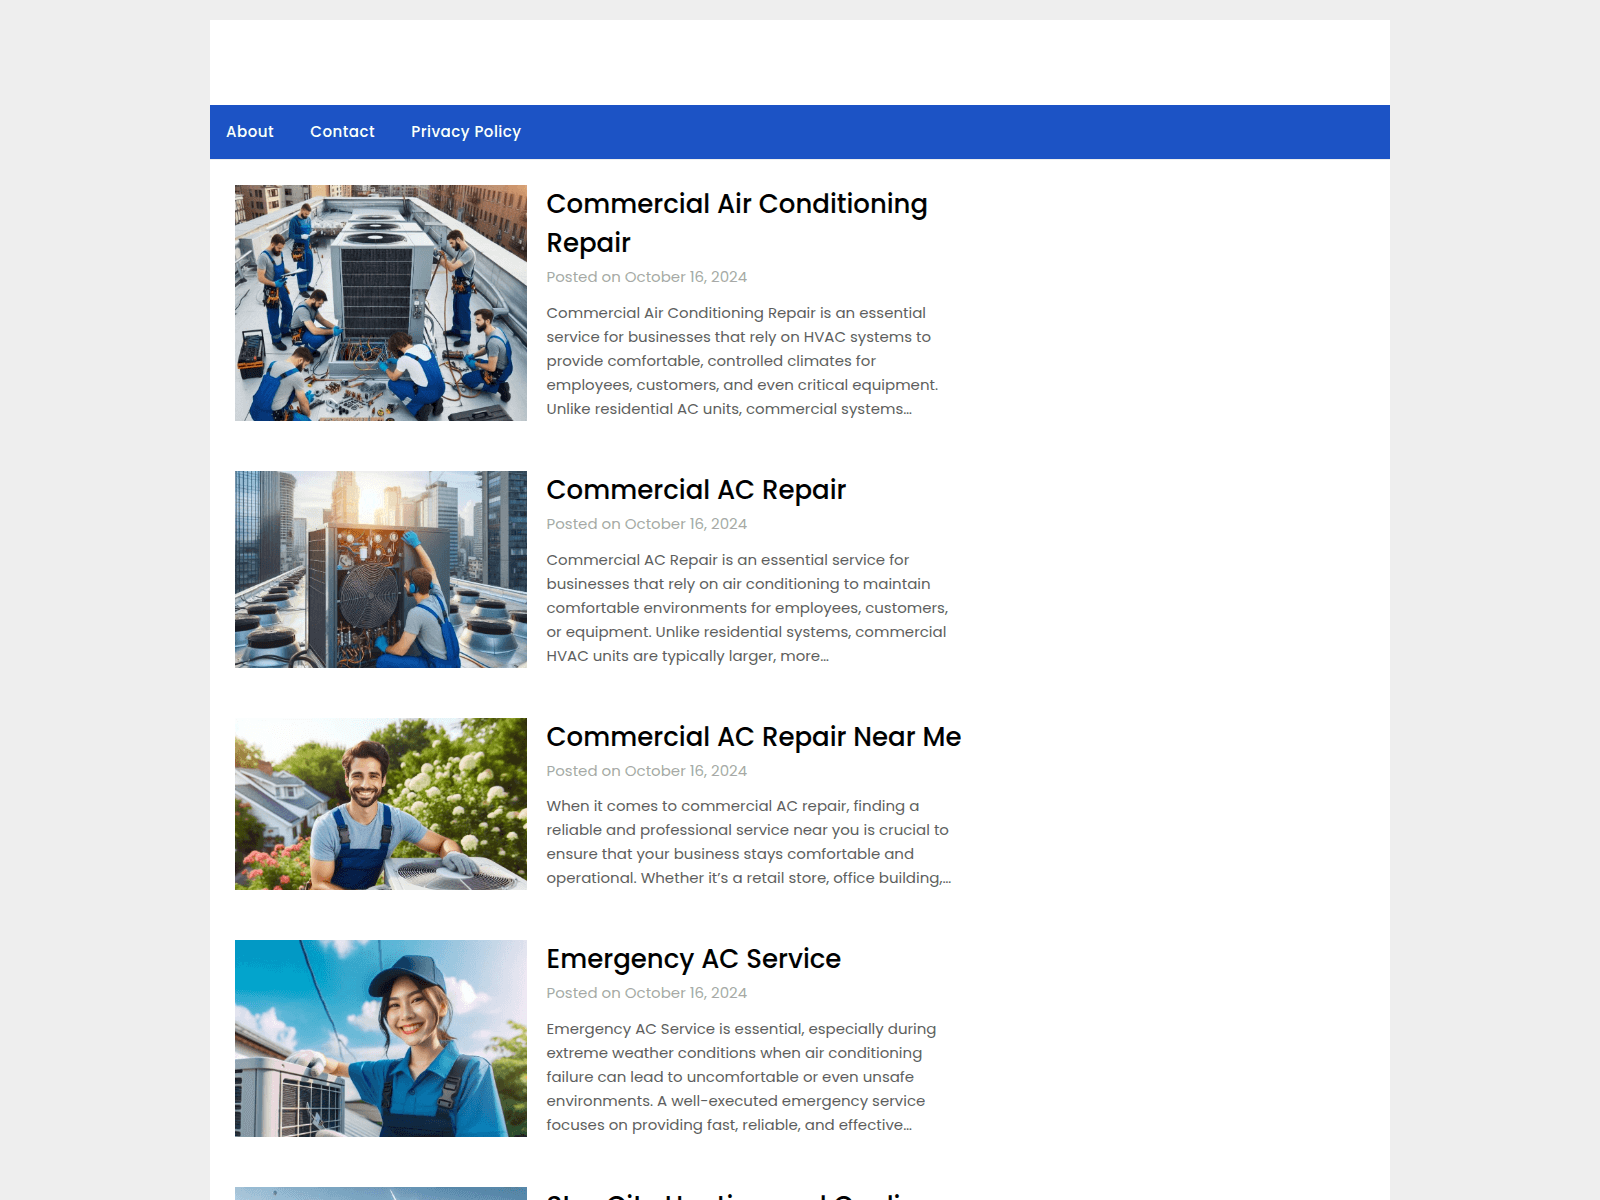Click excerpt beginning 'Commercial AC Repair is an essential service'

(747, 608)
